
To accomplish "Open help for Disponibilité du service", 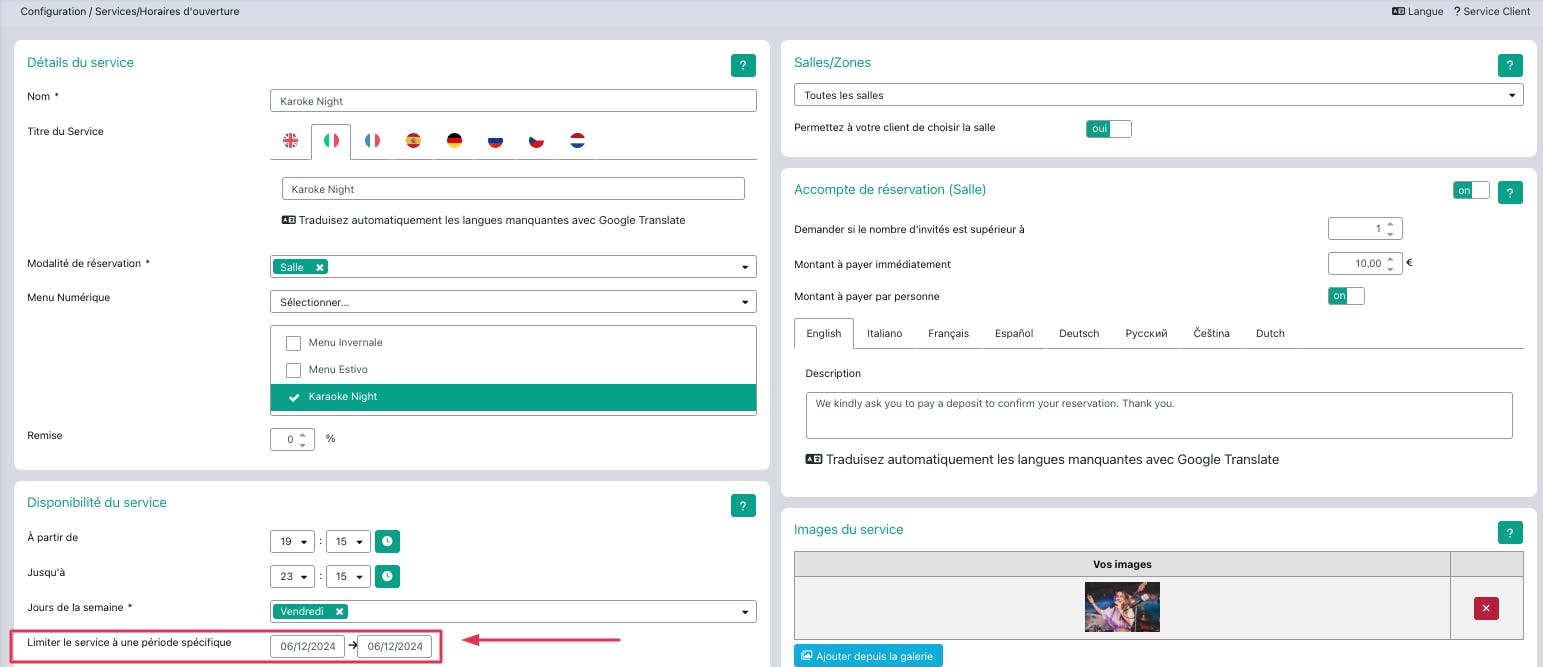I will click(x=743, y=506).
